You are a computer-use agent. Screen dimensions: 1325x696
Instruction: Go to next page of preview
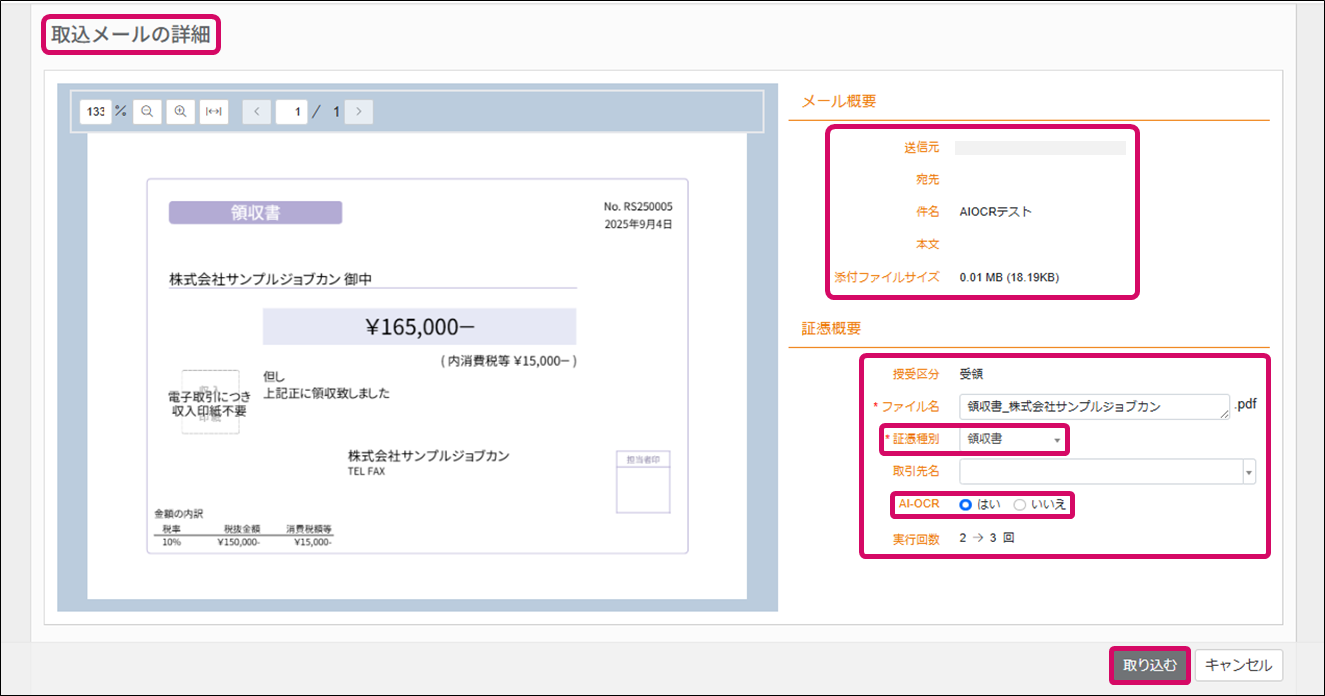(358, 112)
